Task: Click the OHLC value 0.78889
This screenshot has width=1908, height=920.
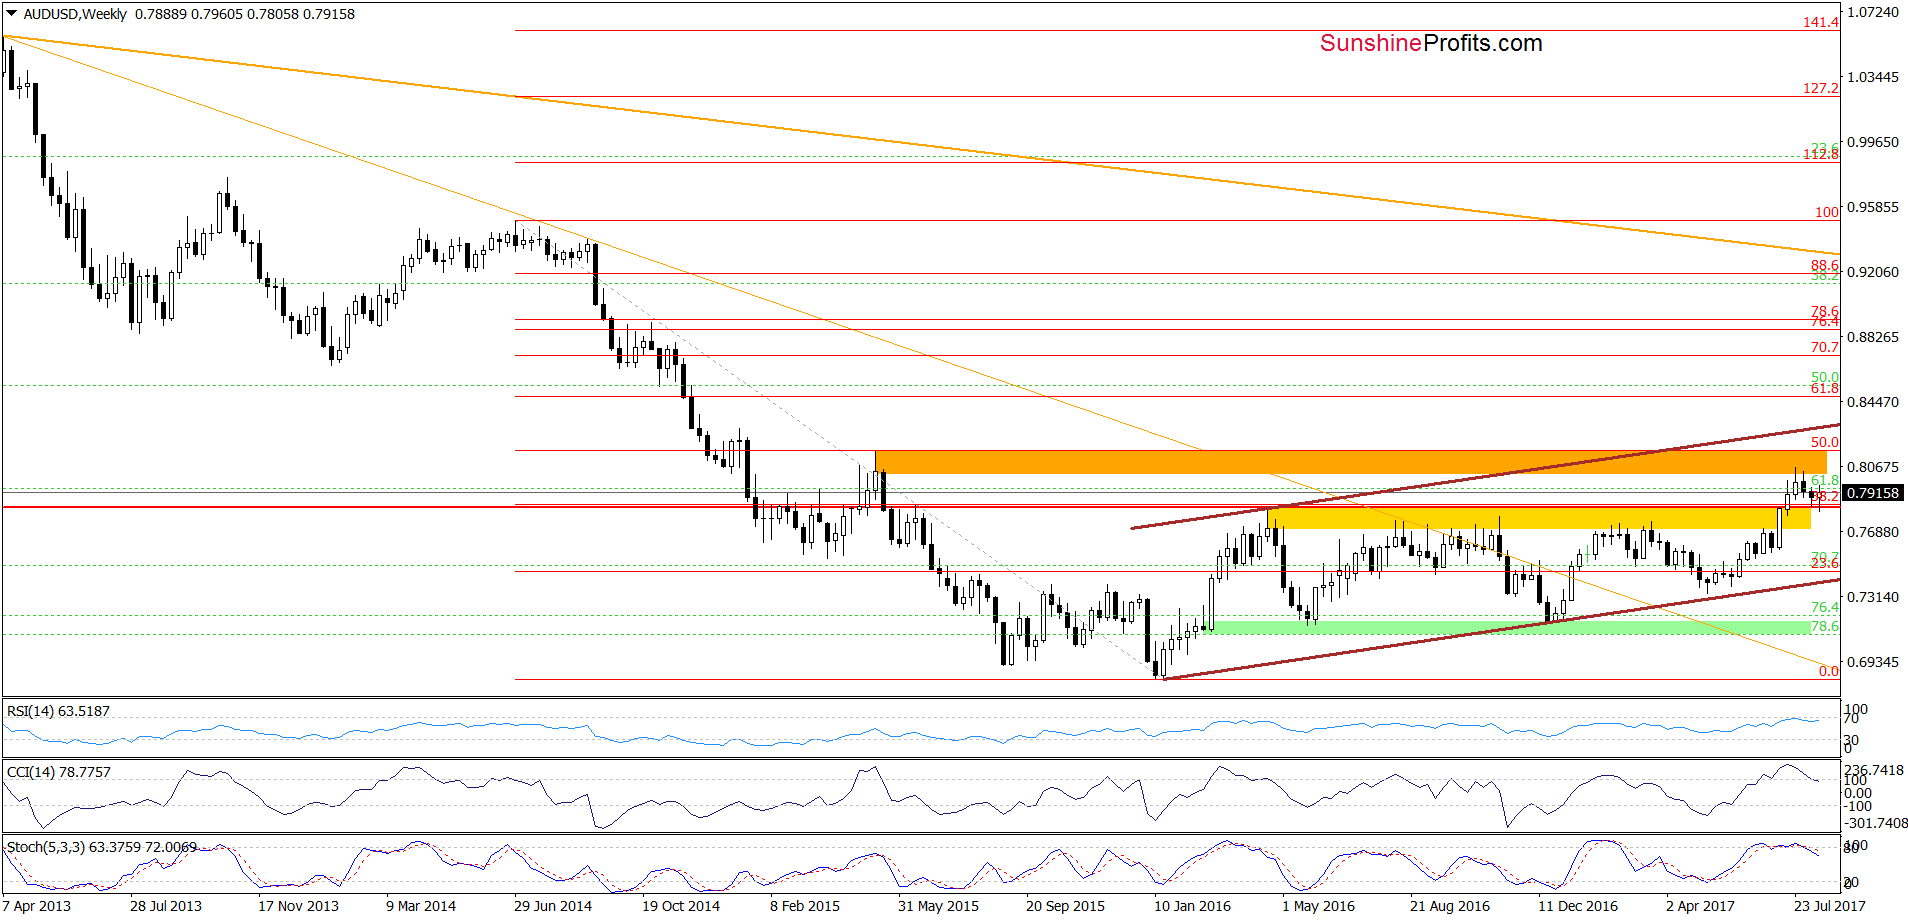Action: tap(161, 14)
